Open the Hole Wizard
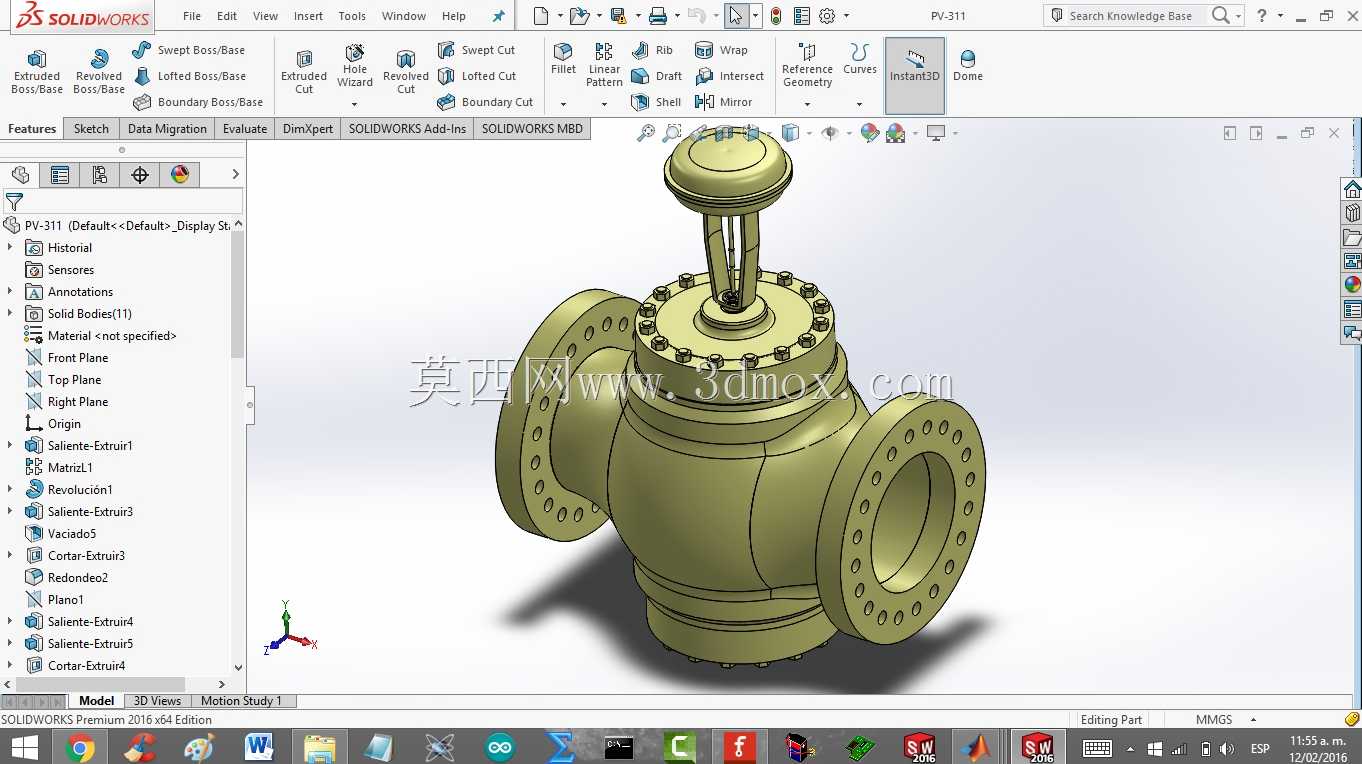 (355, 66)
